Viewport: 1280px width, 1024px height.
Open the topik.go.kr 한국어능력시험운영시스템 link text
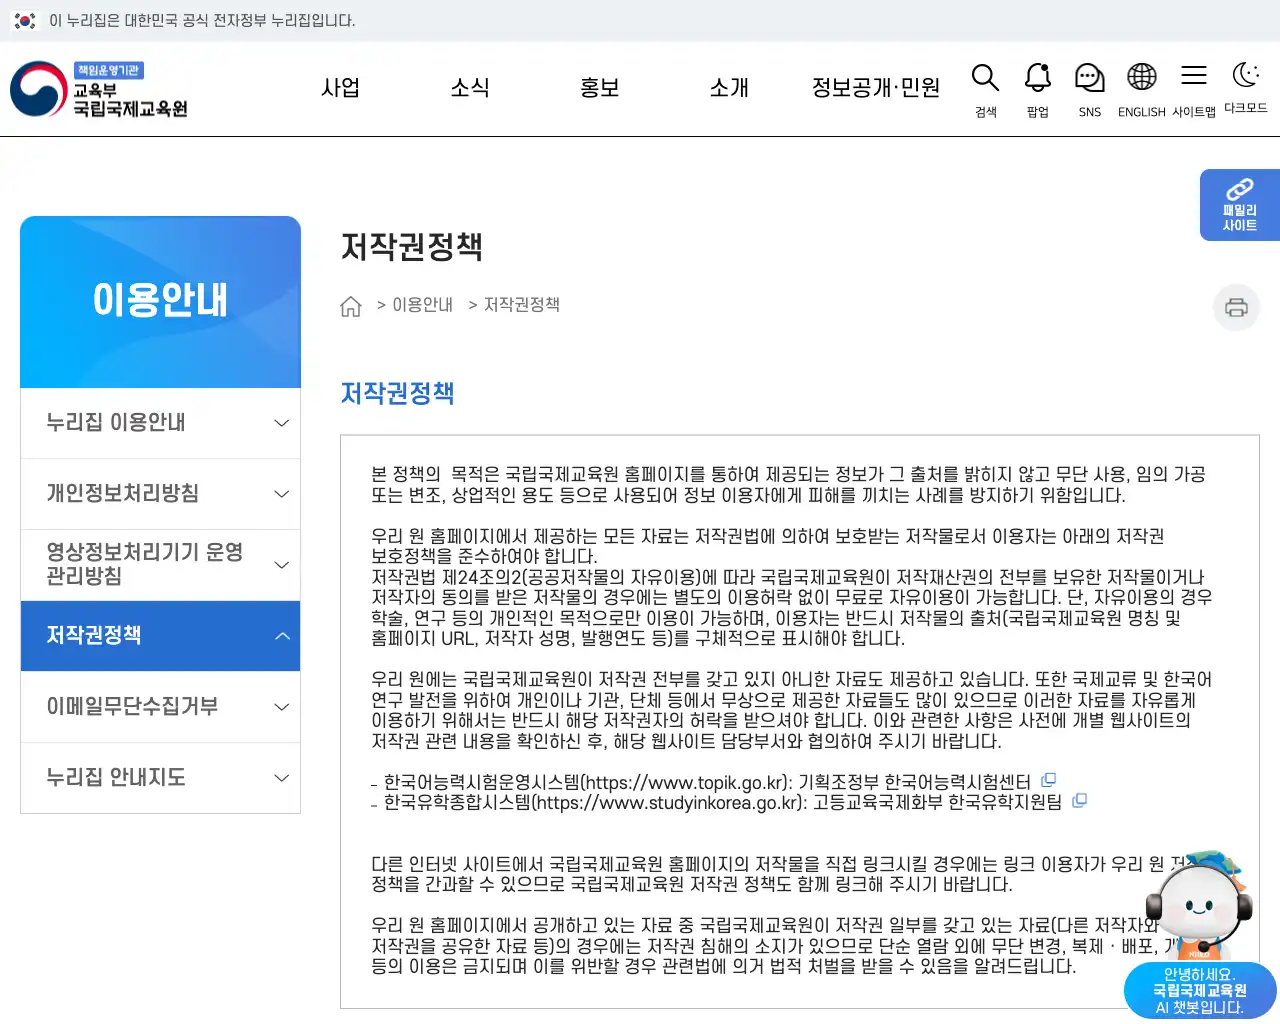click(x=707, y=782)
